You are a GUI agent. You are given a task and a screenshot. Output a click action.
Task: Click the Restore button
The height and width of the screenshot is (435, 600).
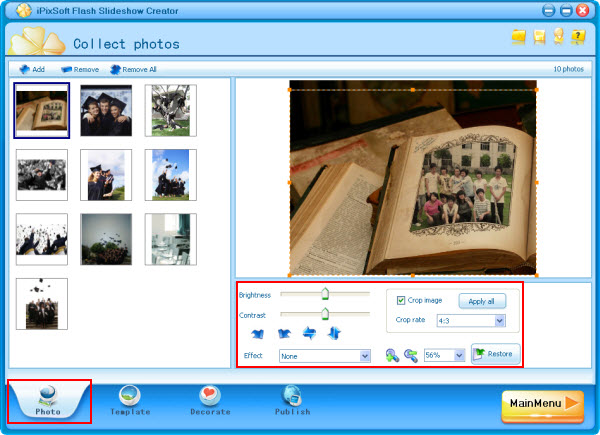[x=496, y=354]
